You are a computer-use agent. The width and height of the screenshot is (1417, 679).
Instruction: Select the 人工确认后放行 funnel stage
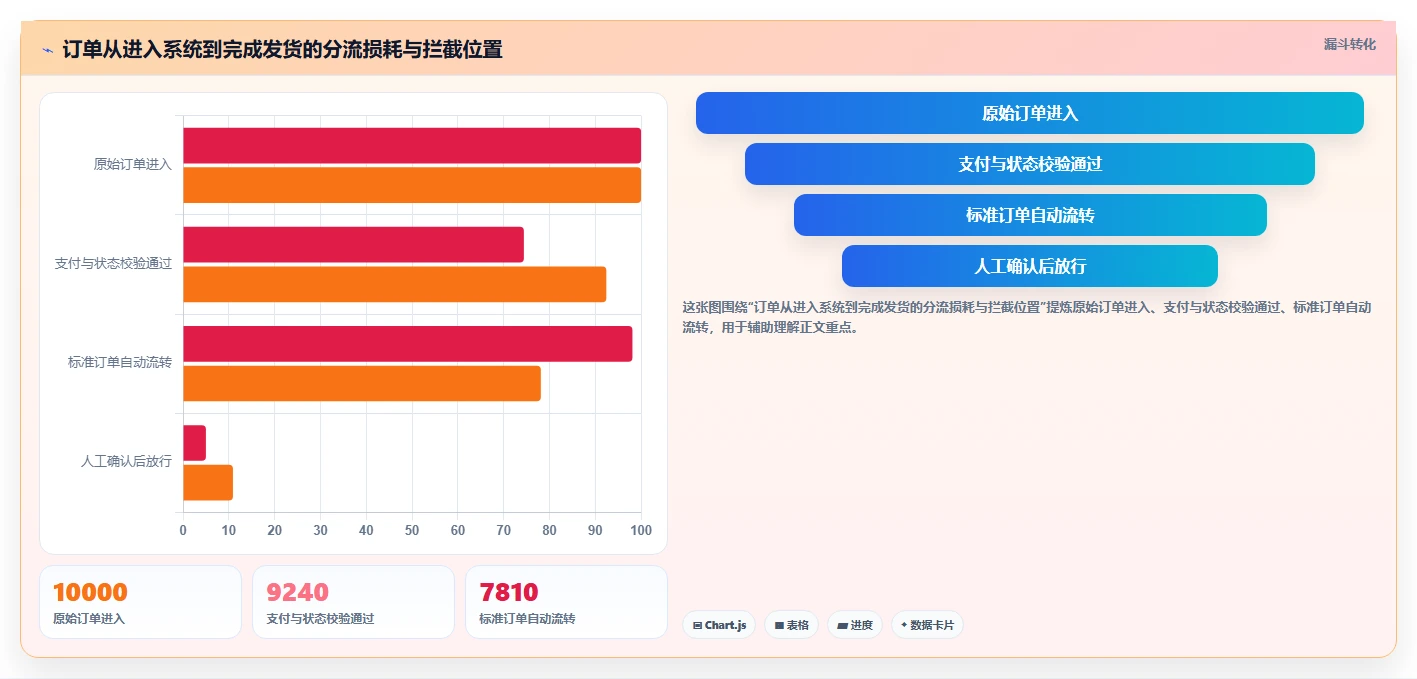point(1030,266)
